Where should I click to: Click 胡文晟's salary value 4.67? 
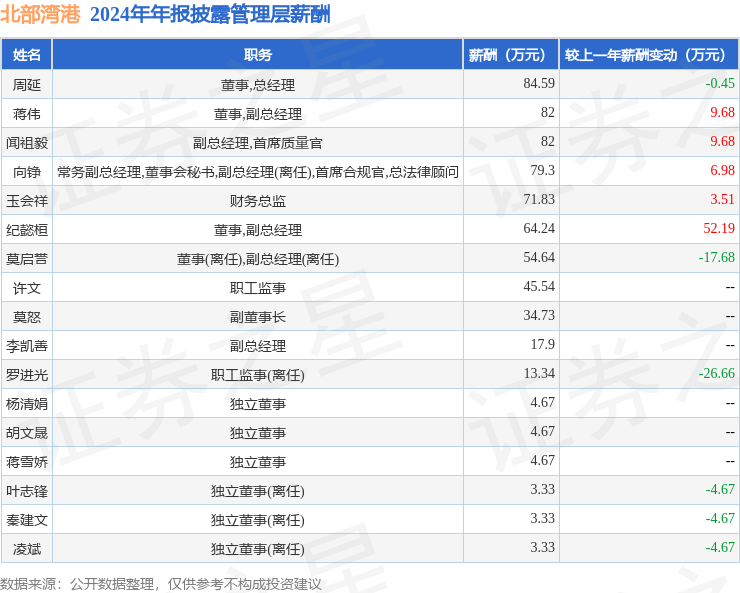point(542,432)
